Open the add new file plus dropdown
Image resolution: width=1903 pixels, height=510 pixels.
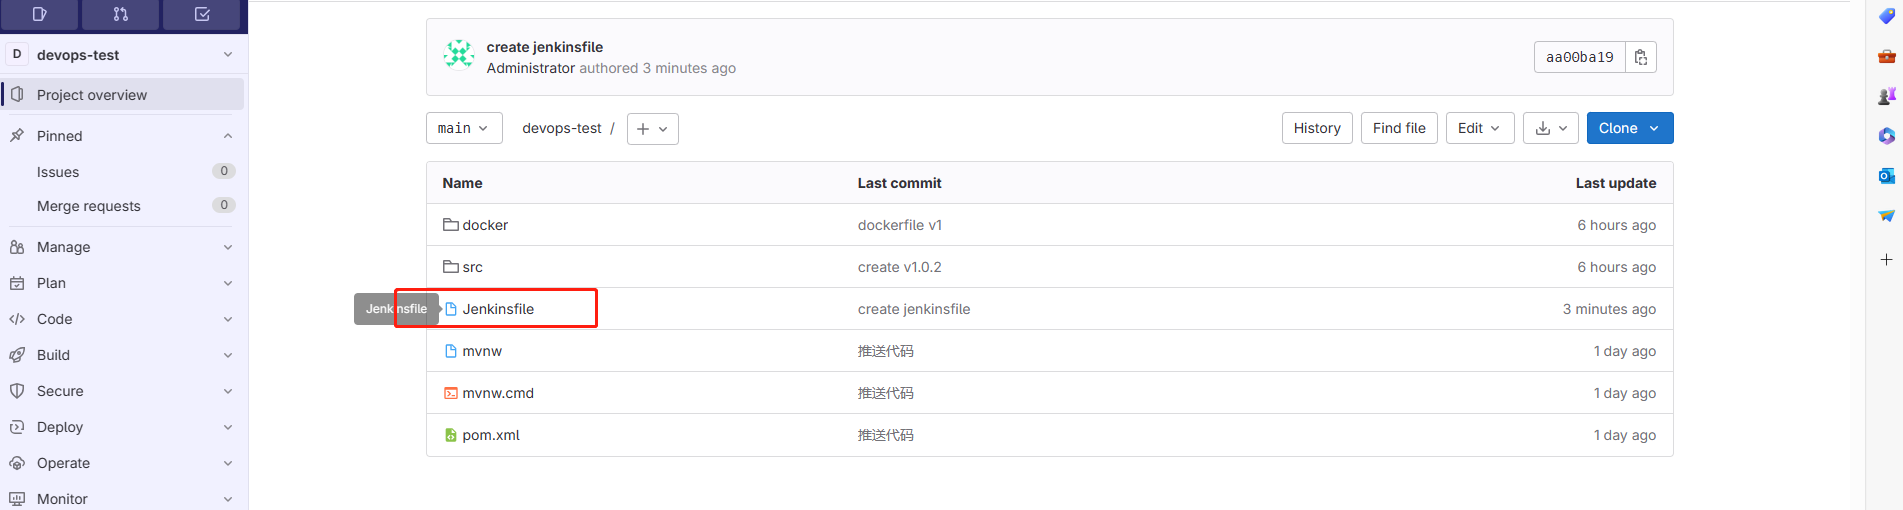[x=652, y=129]
